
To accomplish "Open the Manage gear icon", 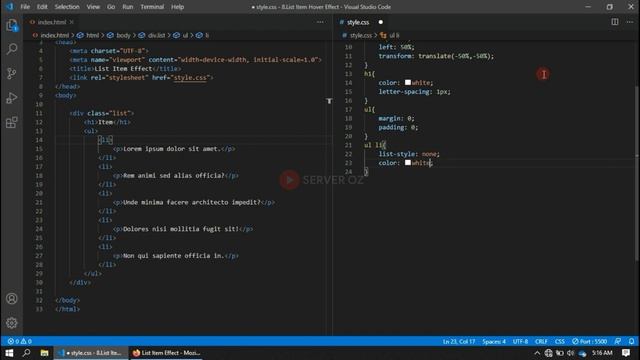I will (12, 323).
